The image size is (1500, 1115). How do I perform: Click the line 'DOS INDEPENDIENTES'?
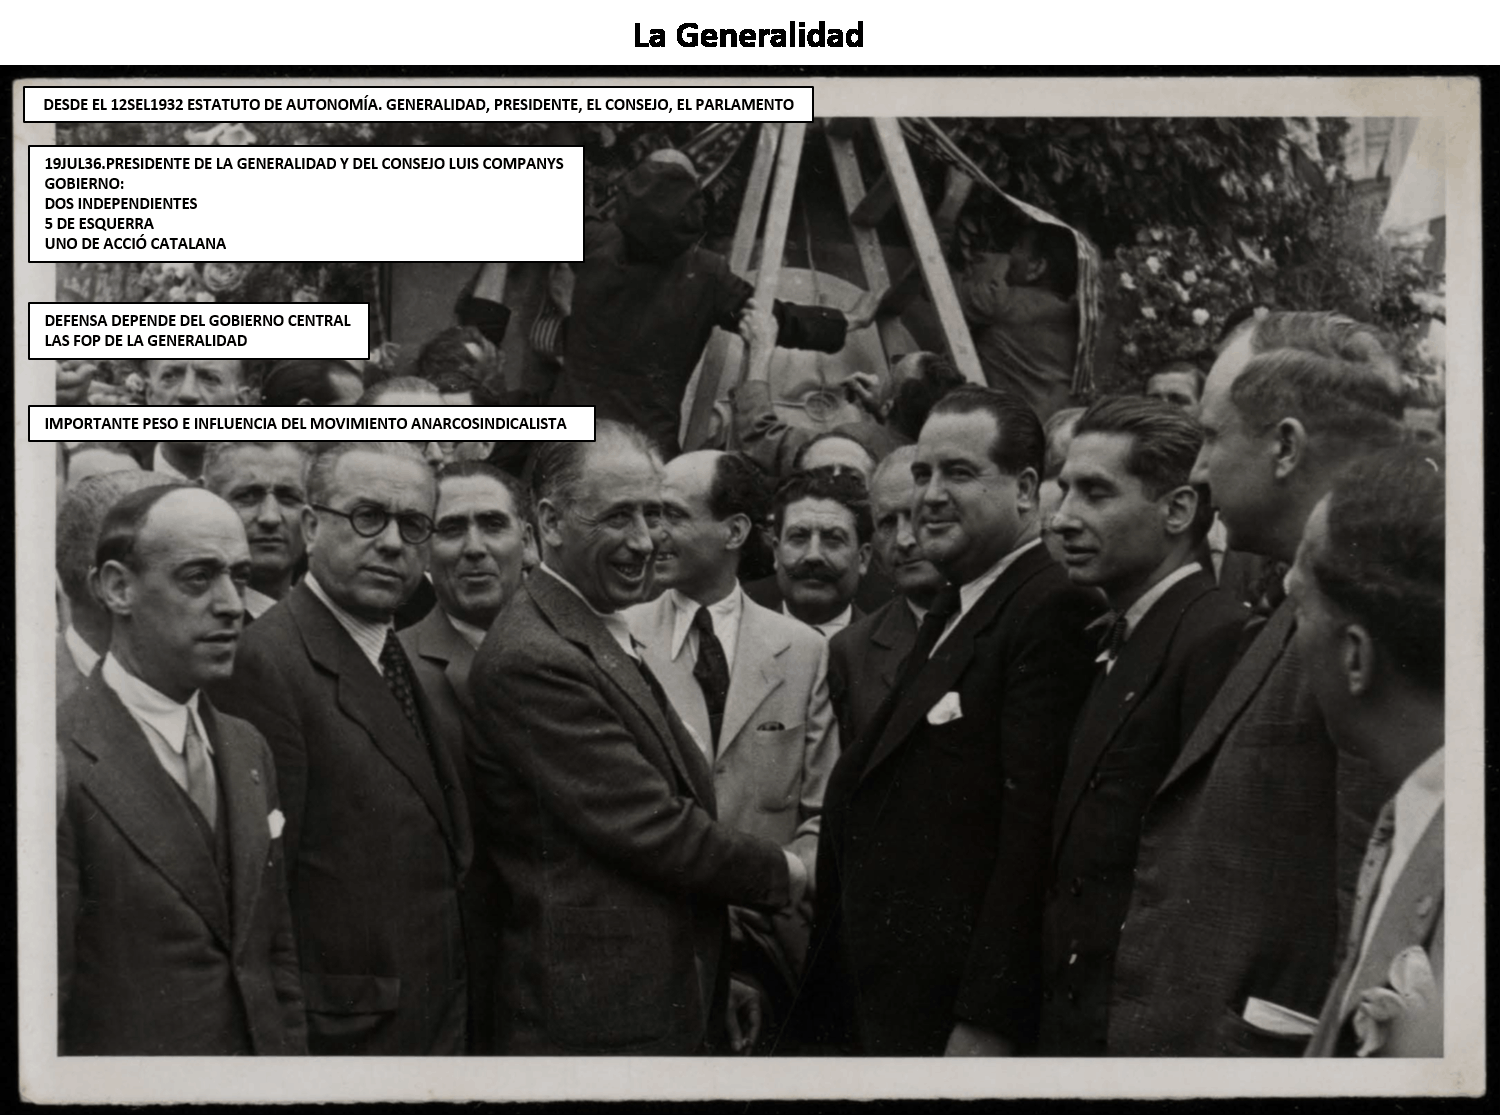[x=121, y=203]
